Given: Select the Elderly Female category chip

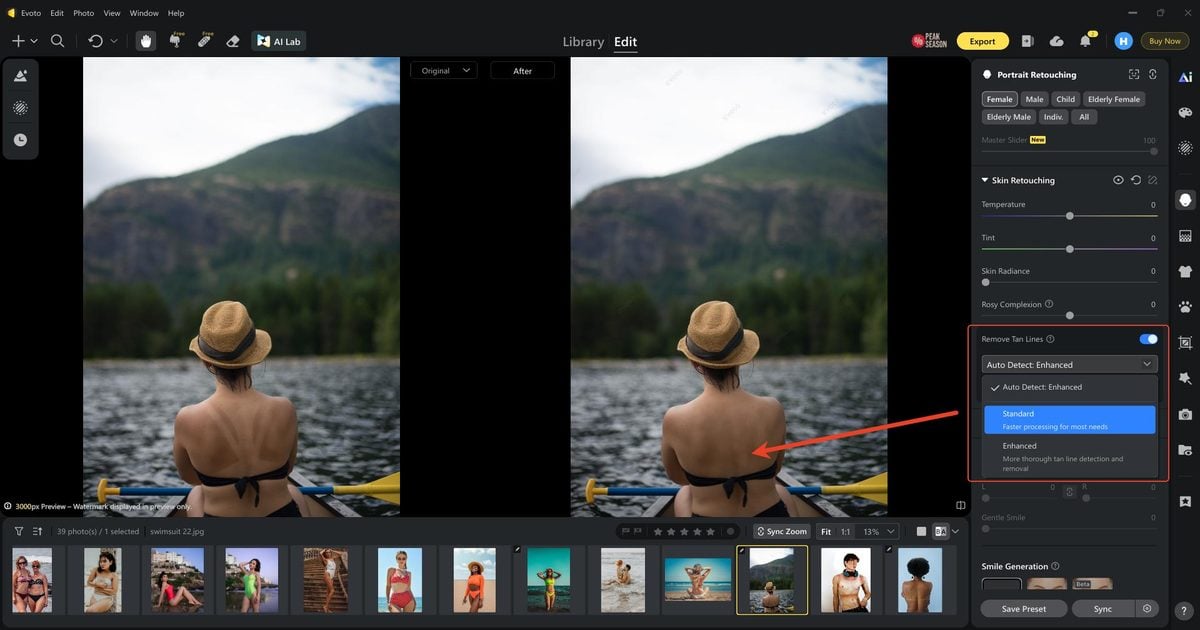Looking at the screenshot, I should tap(1114, 99).
